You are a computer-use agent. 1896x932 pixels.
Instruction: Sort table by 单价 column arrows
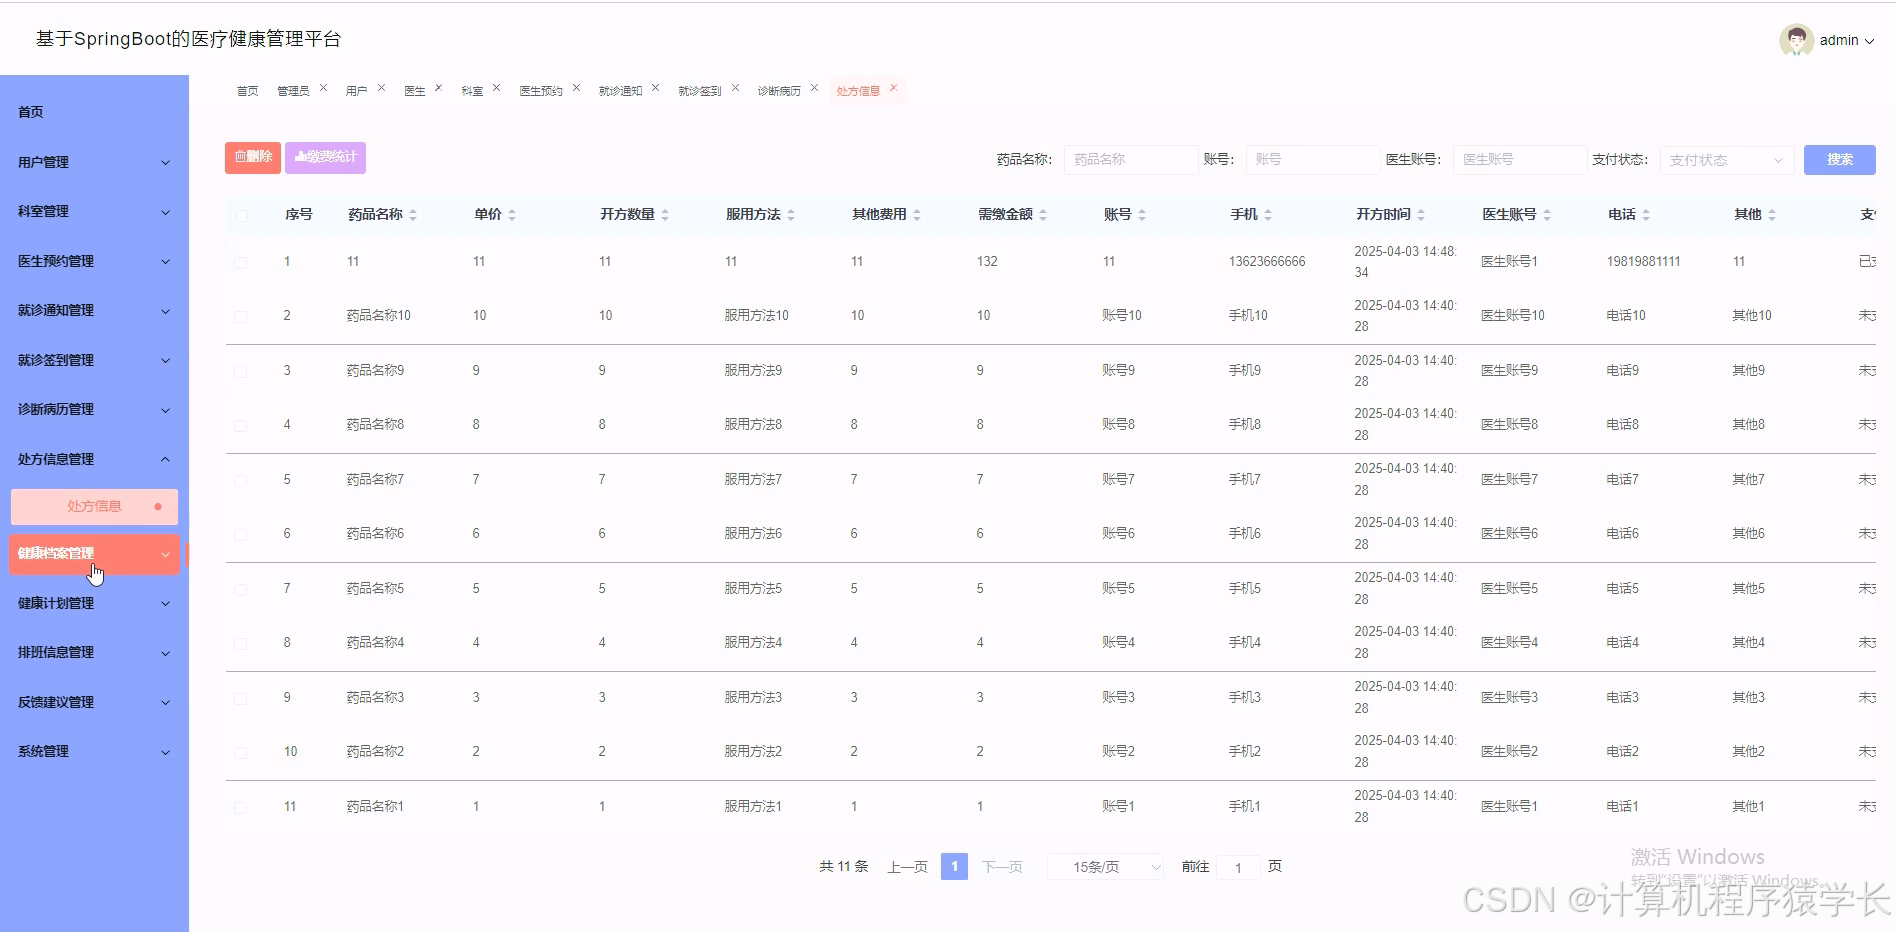pos(512,213)
